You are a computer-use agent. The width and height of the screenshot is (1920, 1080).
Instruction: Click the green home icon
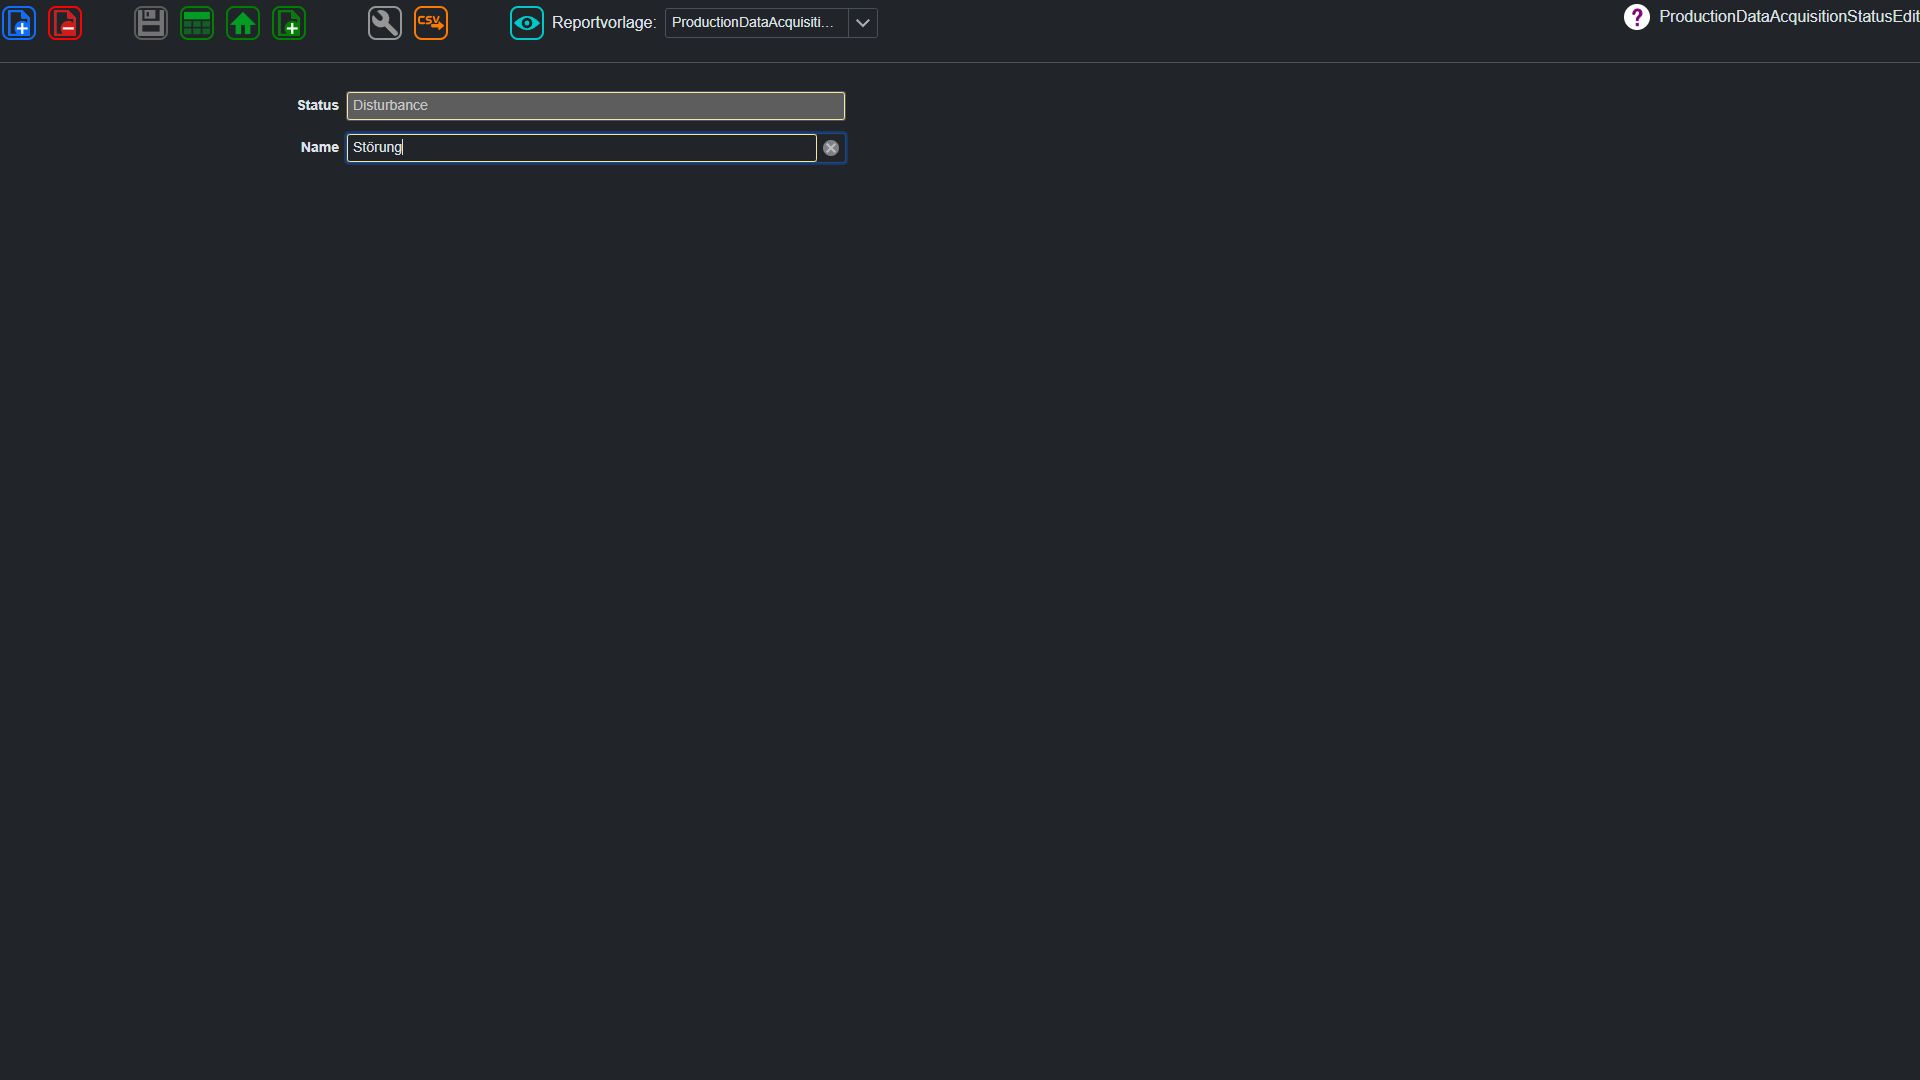[243, 23]
